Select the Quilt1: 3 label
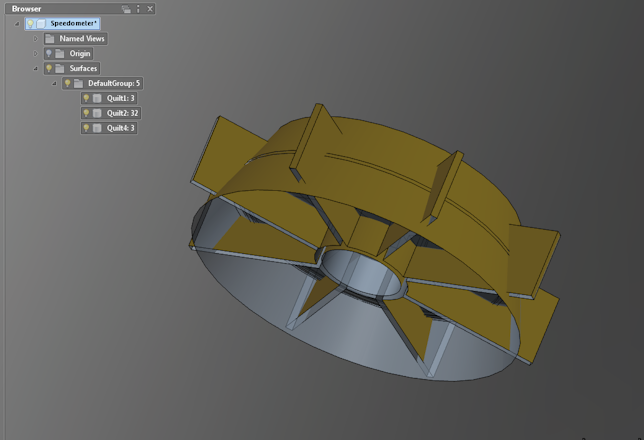644x440 pixels. (x=120, y=98)
